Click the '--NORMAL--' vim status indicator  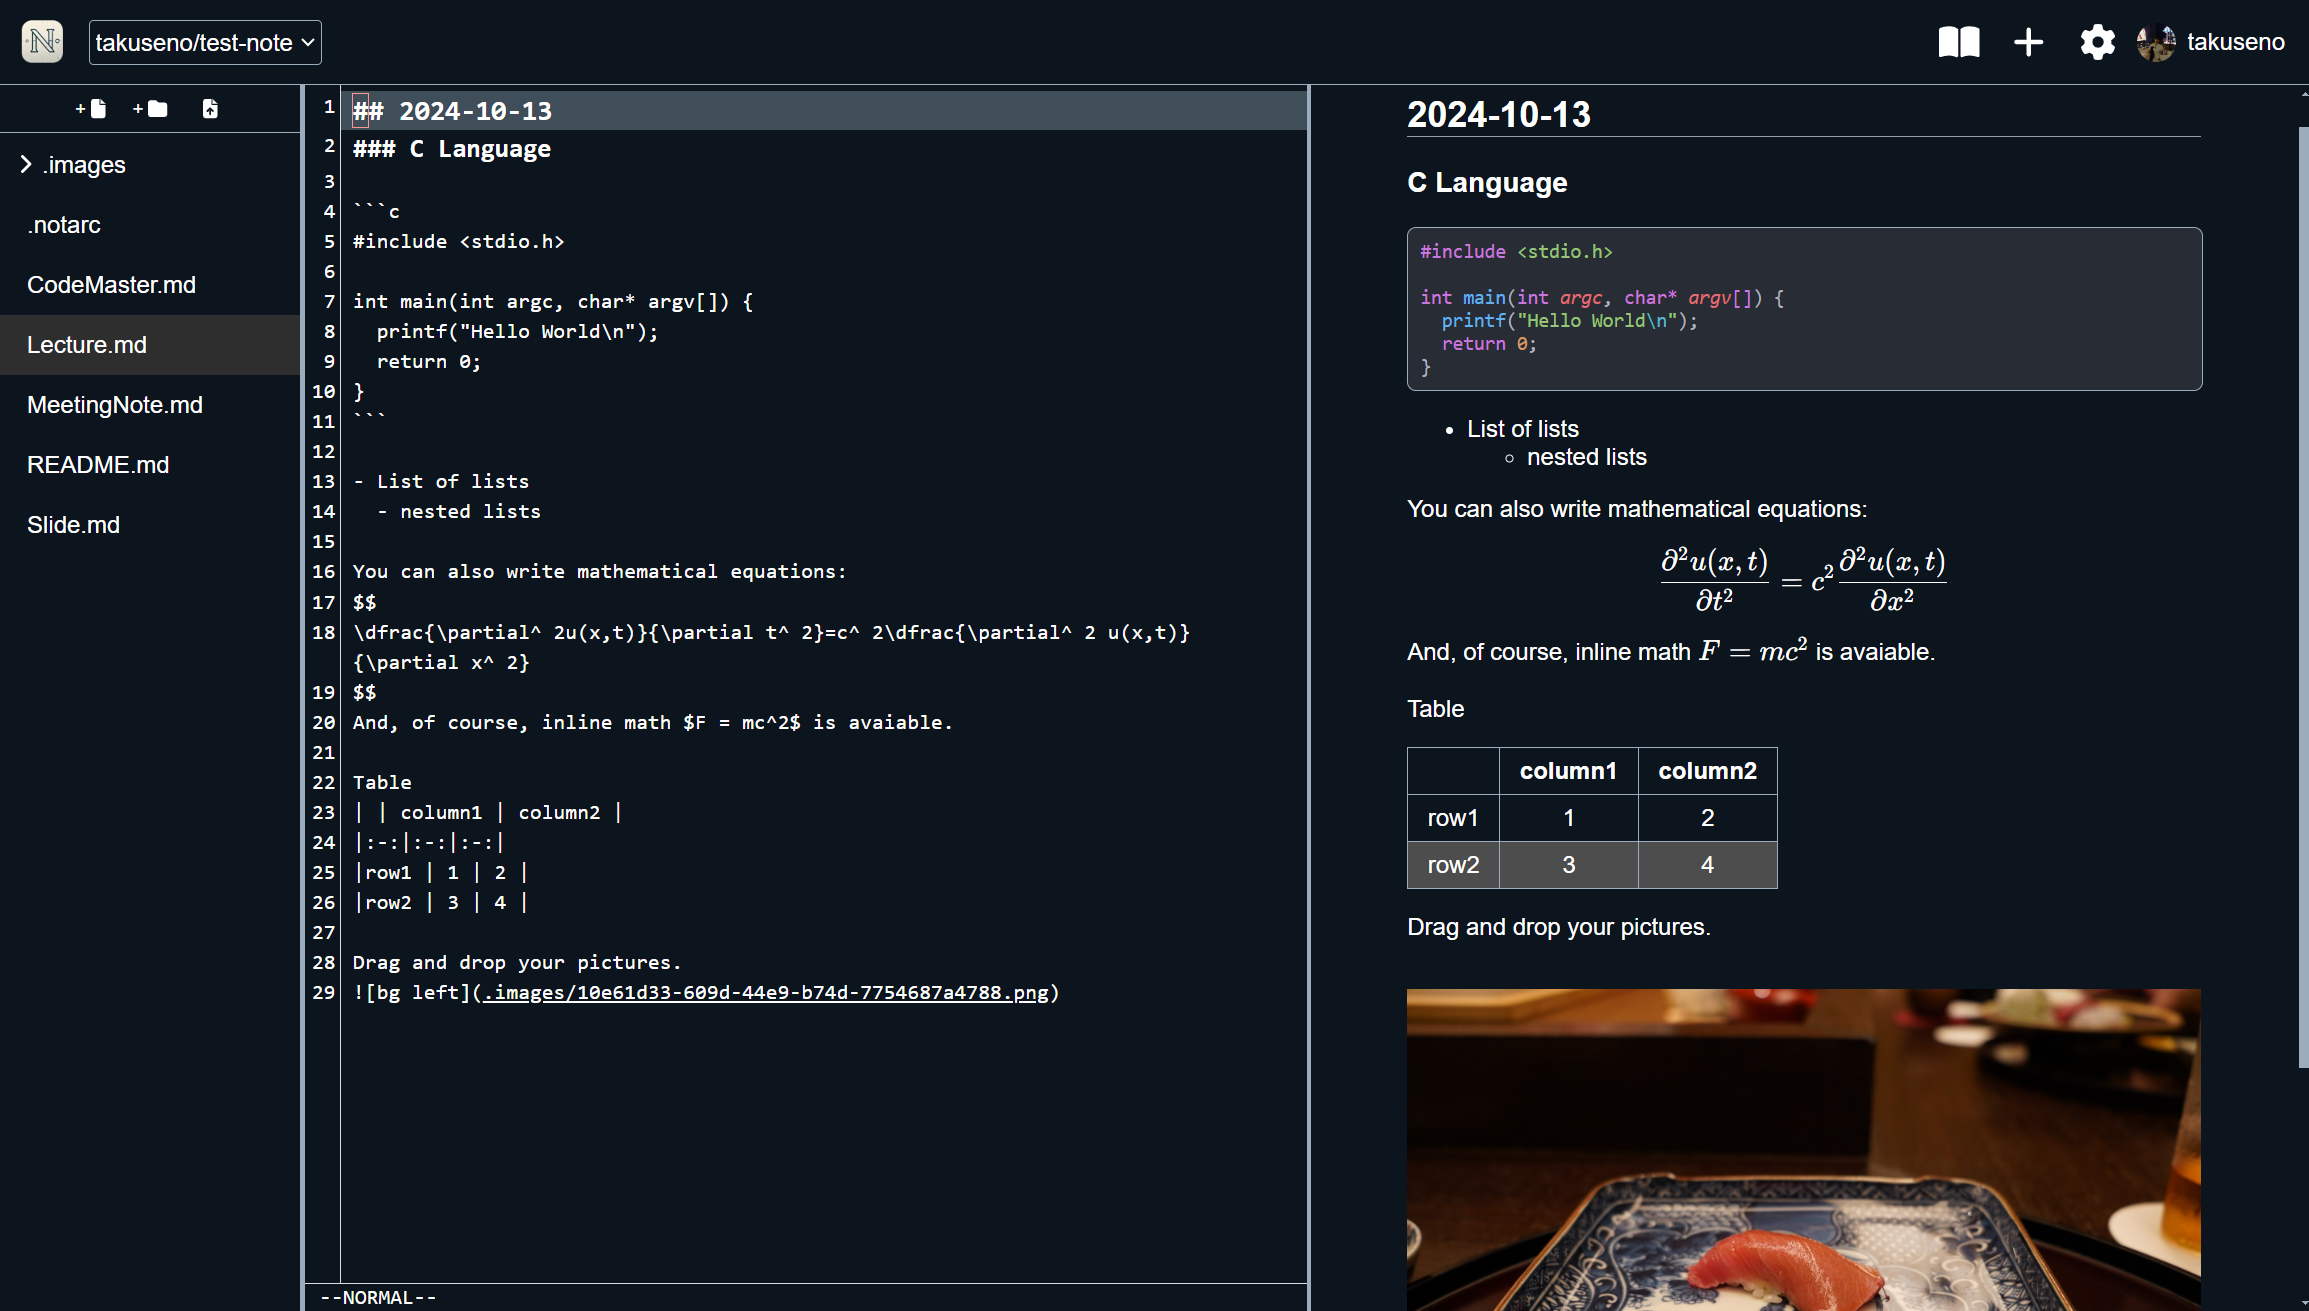pyautogui.click(x=378, y=1297)
